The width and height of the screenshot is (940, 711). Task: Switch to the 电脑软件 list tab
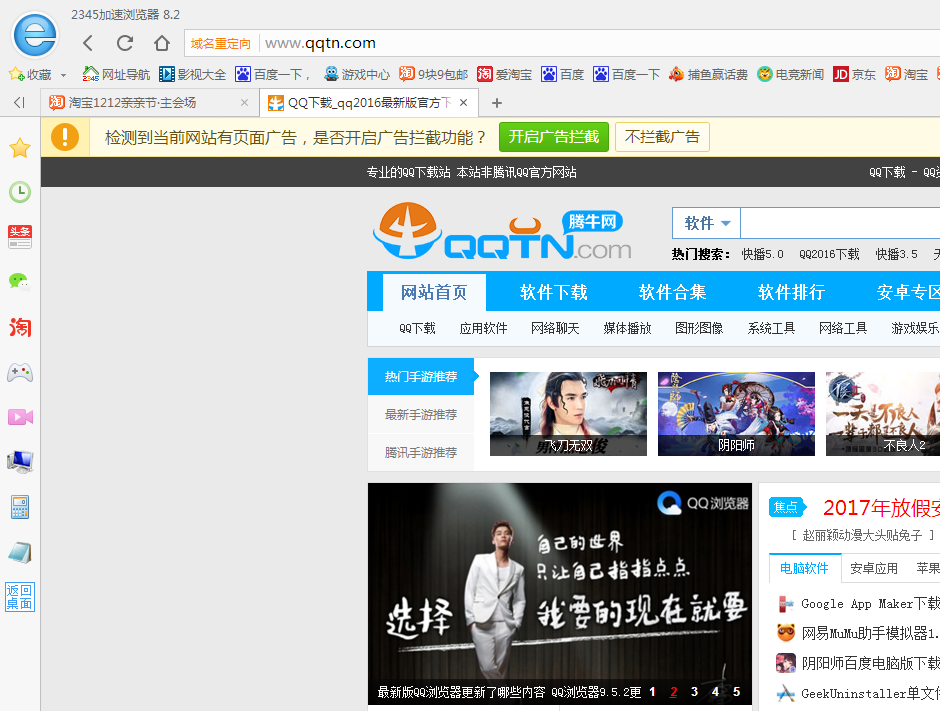coord(805,568)
